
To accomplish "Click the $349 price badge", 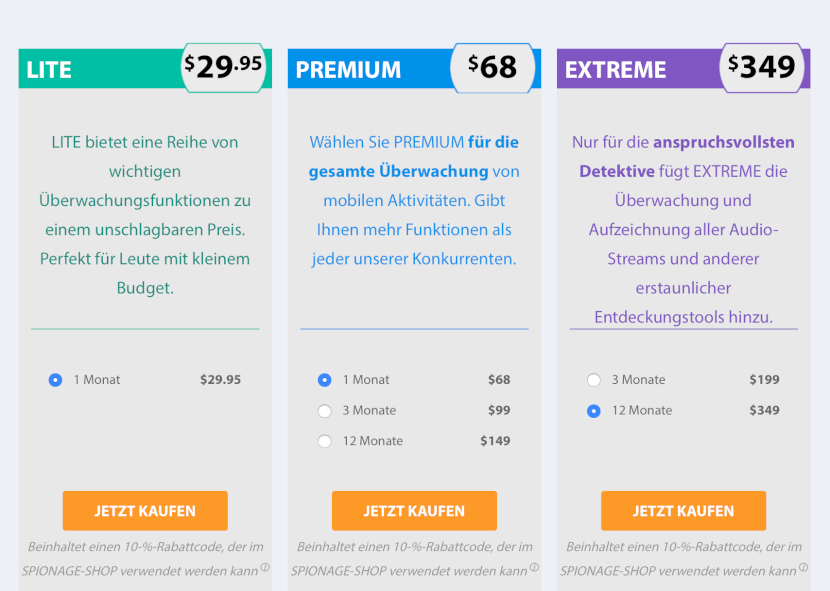I will tap(762, 68).
